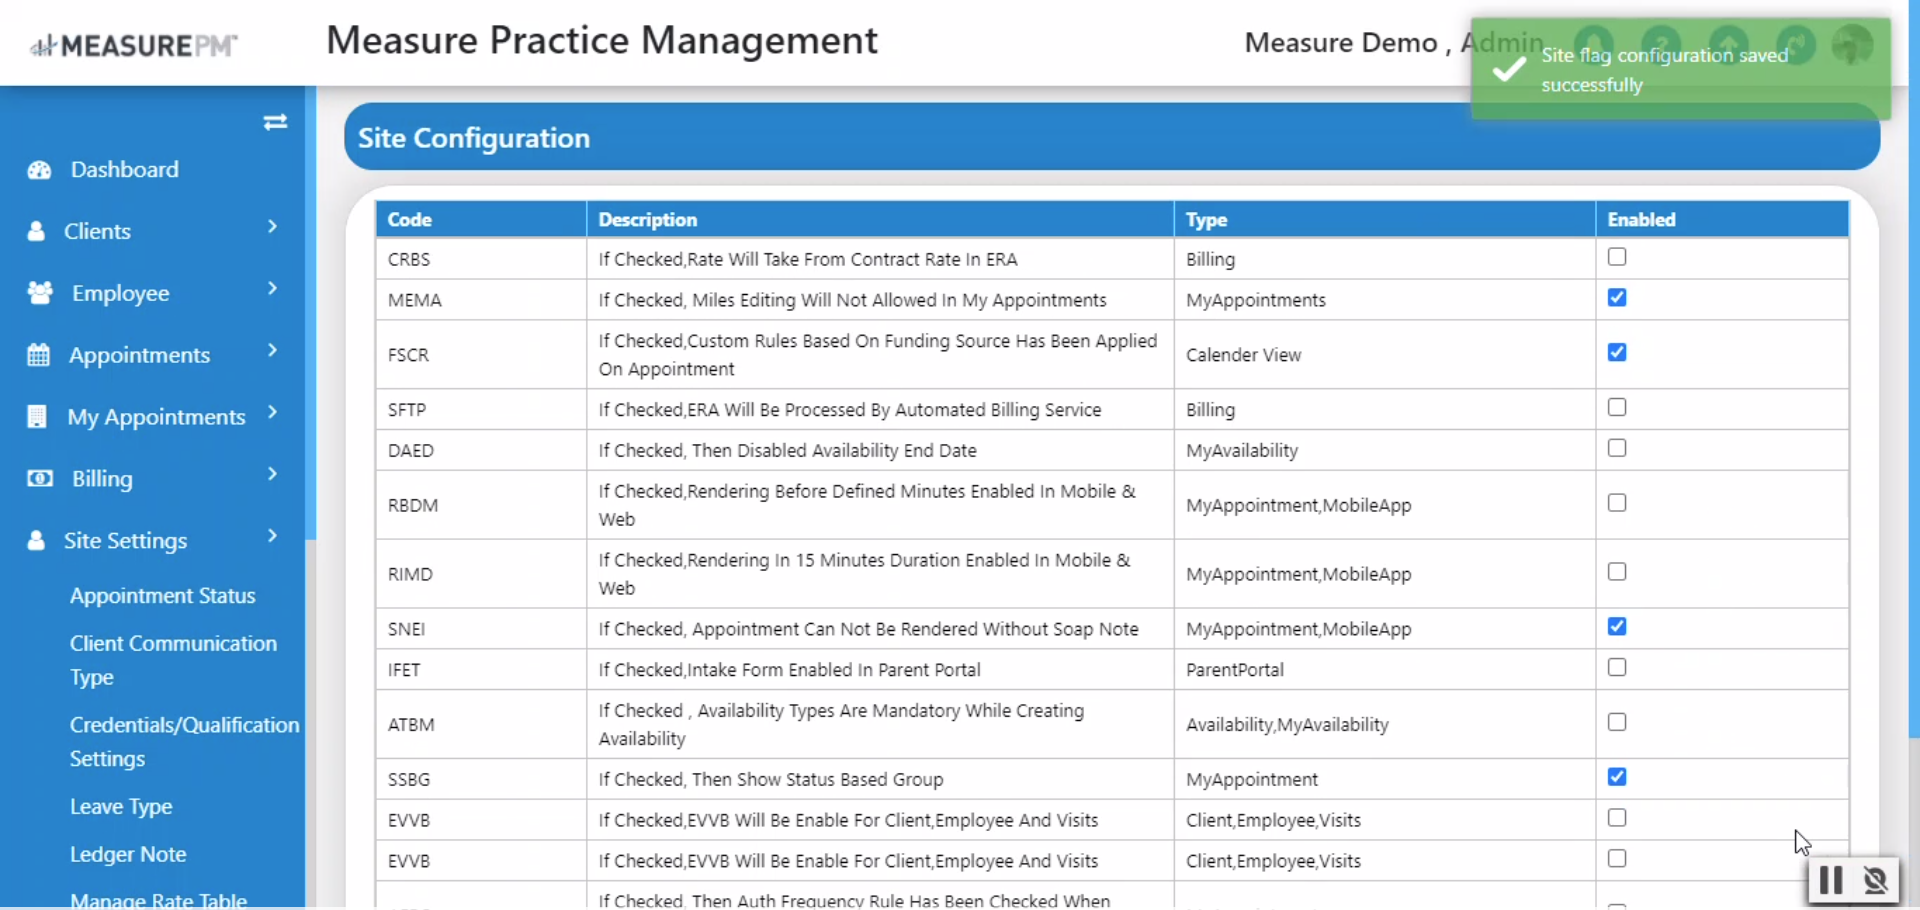
Task: Dismiss the saved successfully notification
Action: (1680, 69)
